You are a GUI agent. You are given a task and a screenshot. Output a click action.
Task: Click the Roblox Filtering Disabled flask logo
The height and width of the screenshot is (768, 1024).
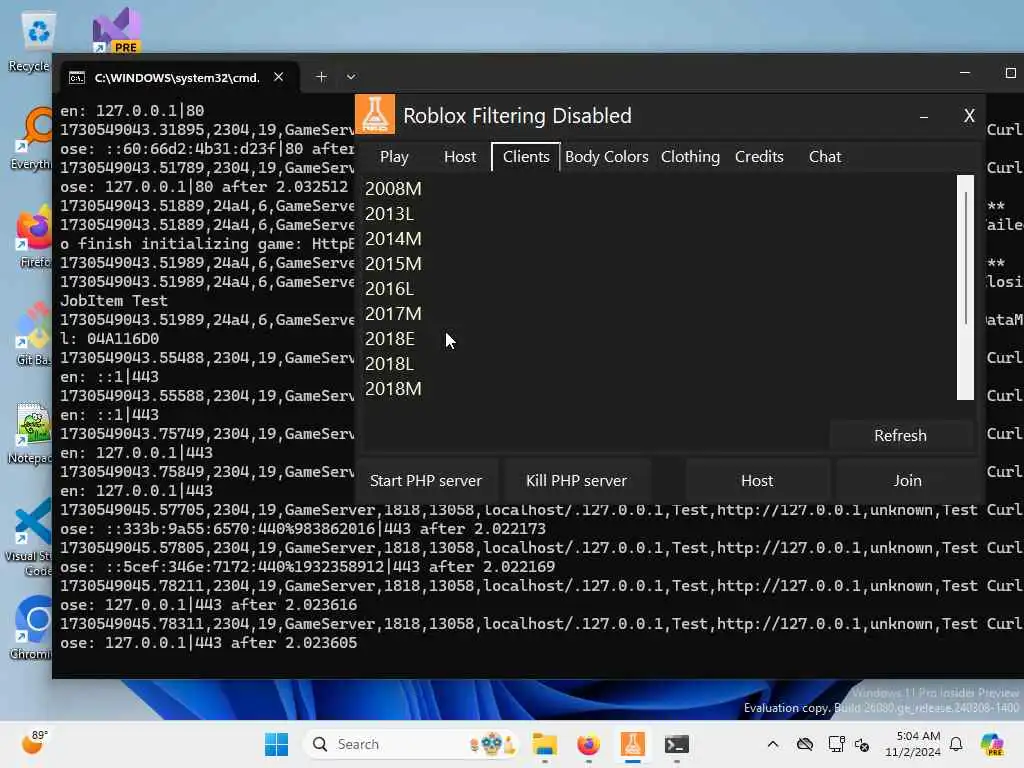(375, 114)
